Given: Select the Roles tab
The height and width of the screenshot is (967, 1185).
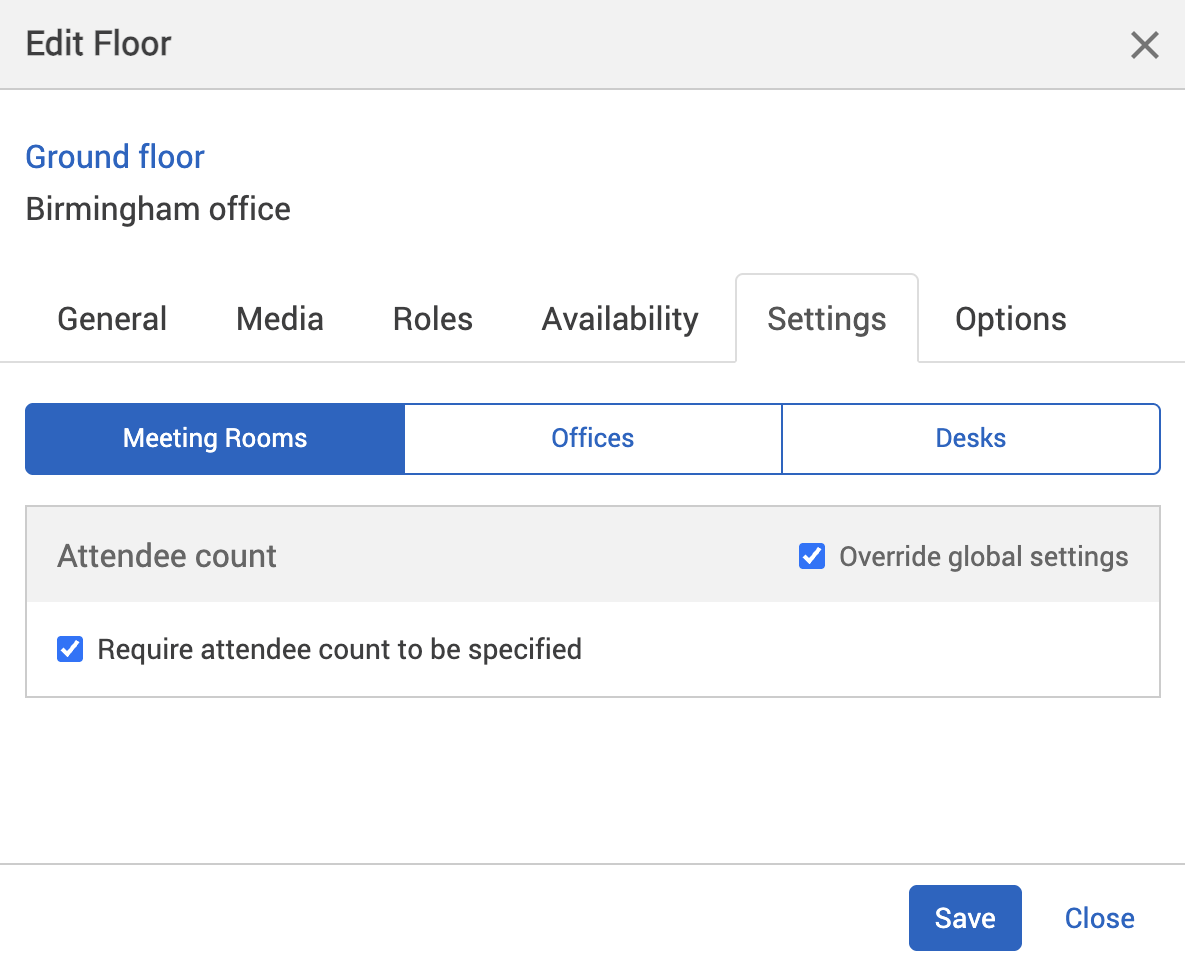Looking at the screenshot, I should [432, 318].
